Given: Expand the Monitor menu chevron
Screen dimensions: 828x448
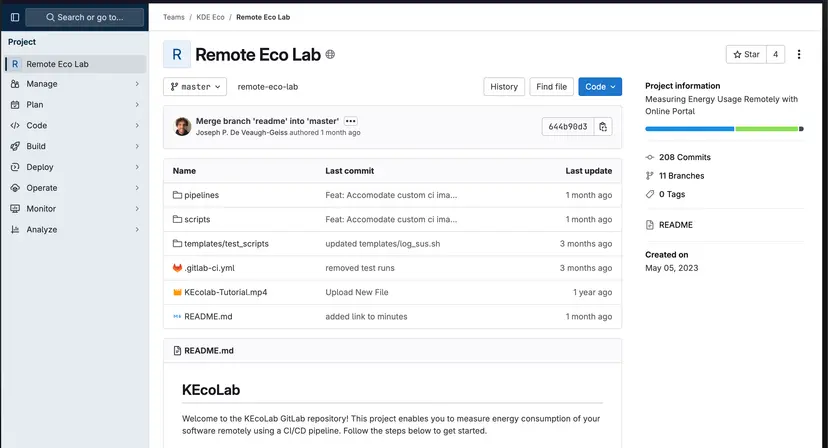Looking at the screenshot, I should click(x=137, y=209).
